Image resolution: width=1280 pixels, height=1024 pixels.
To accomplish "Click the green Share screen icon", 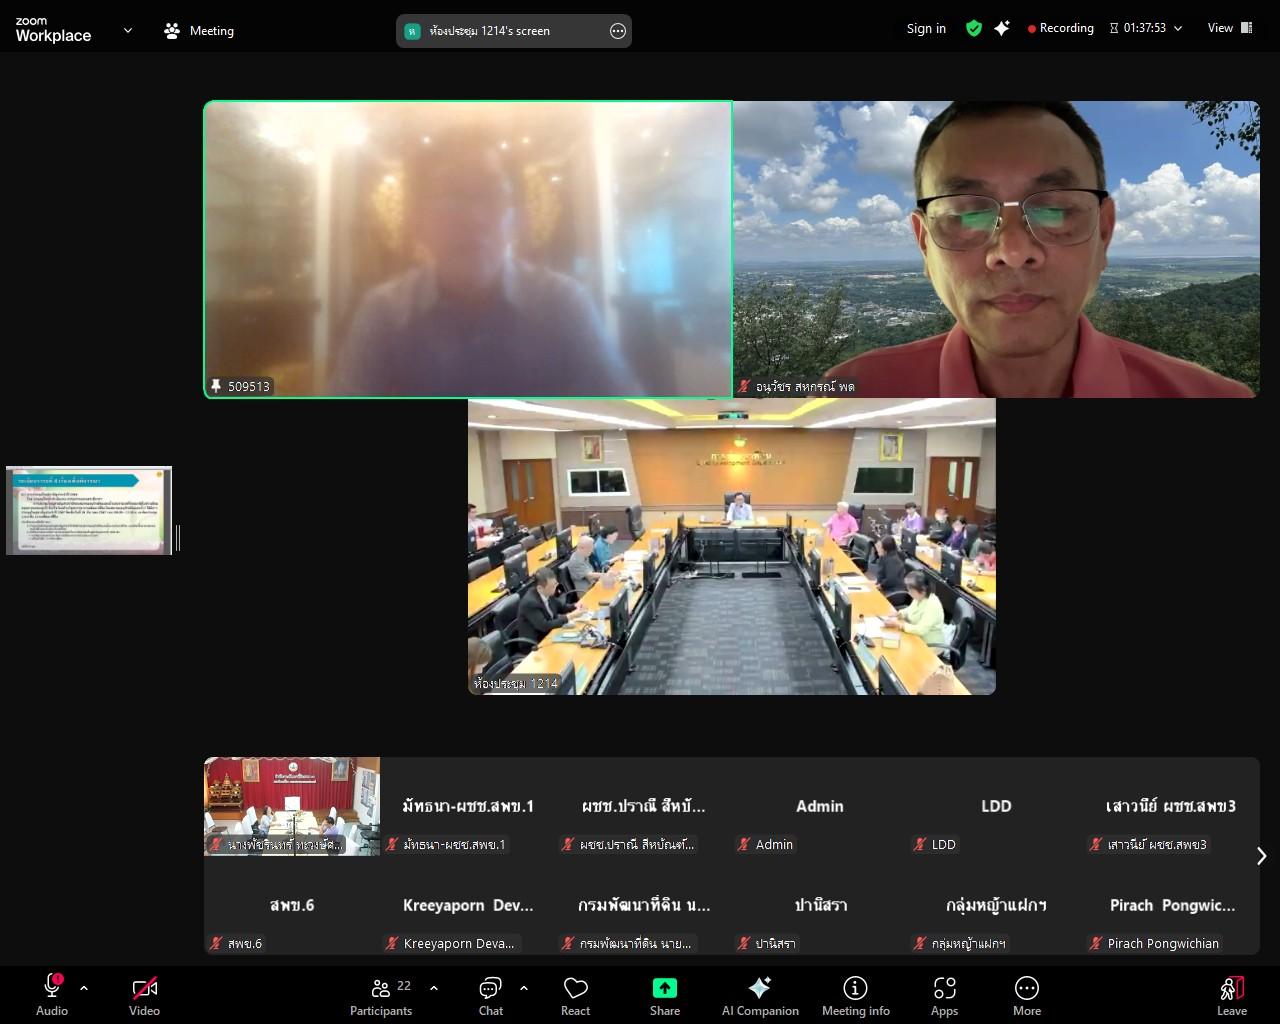I will point(665,988).
